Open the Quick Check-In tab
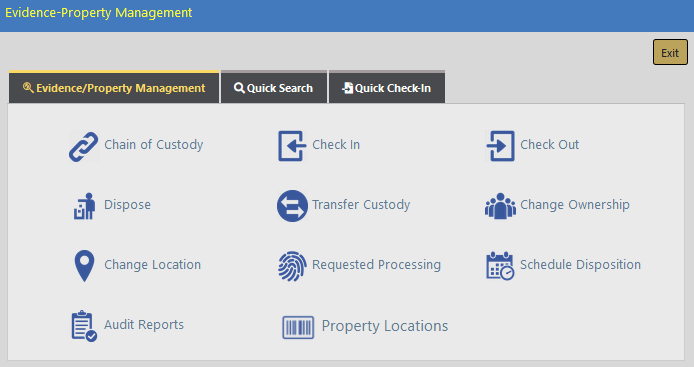This screenshot has width=694, height=367. coord(387,88)
